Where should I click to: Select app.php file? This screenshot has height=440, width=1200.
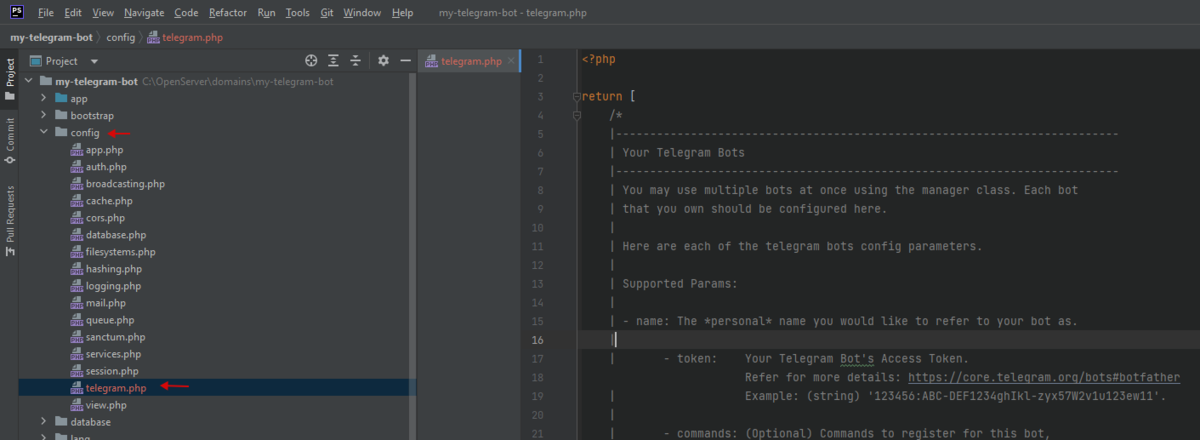tap(104, 150)
